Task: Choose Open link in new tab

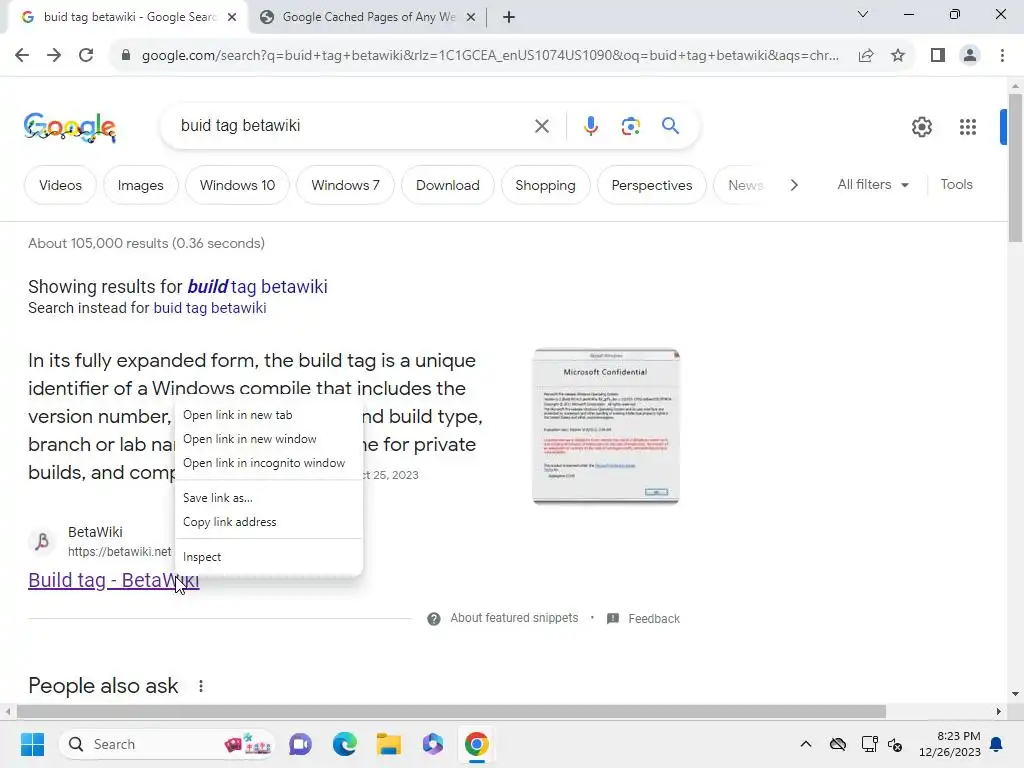Action: 268,415
